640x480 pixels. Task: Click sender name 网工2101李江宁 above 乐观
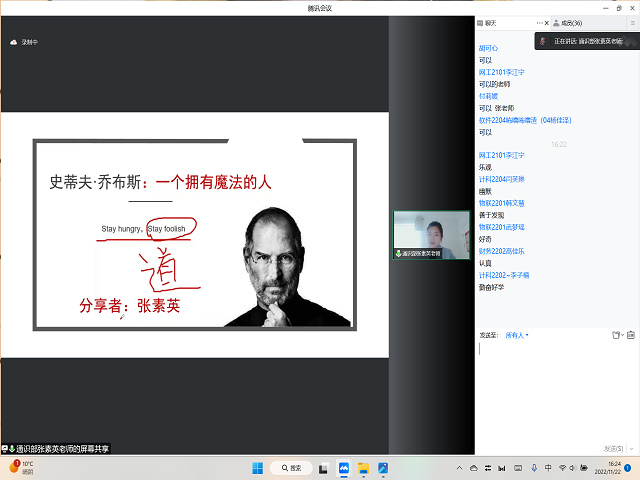(502, 155)
